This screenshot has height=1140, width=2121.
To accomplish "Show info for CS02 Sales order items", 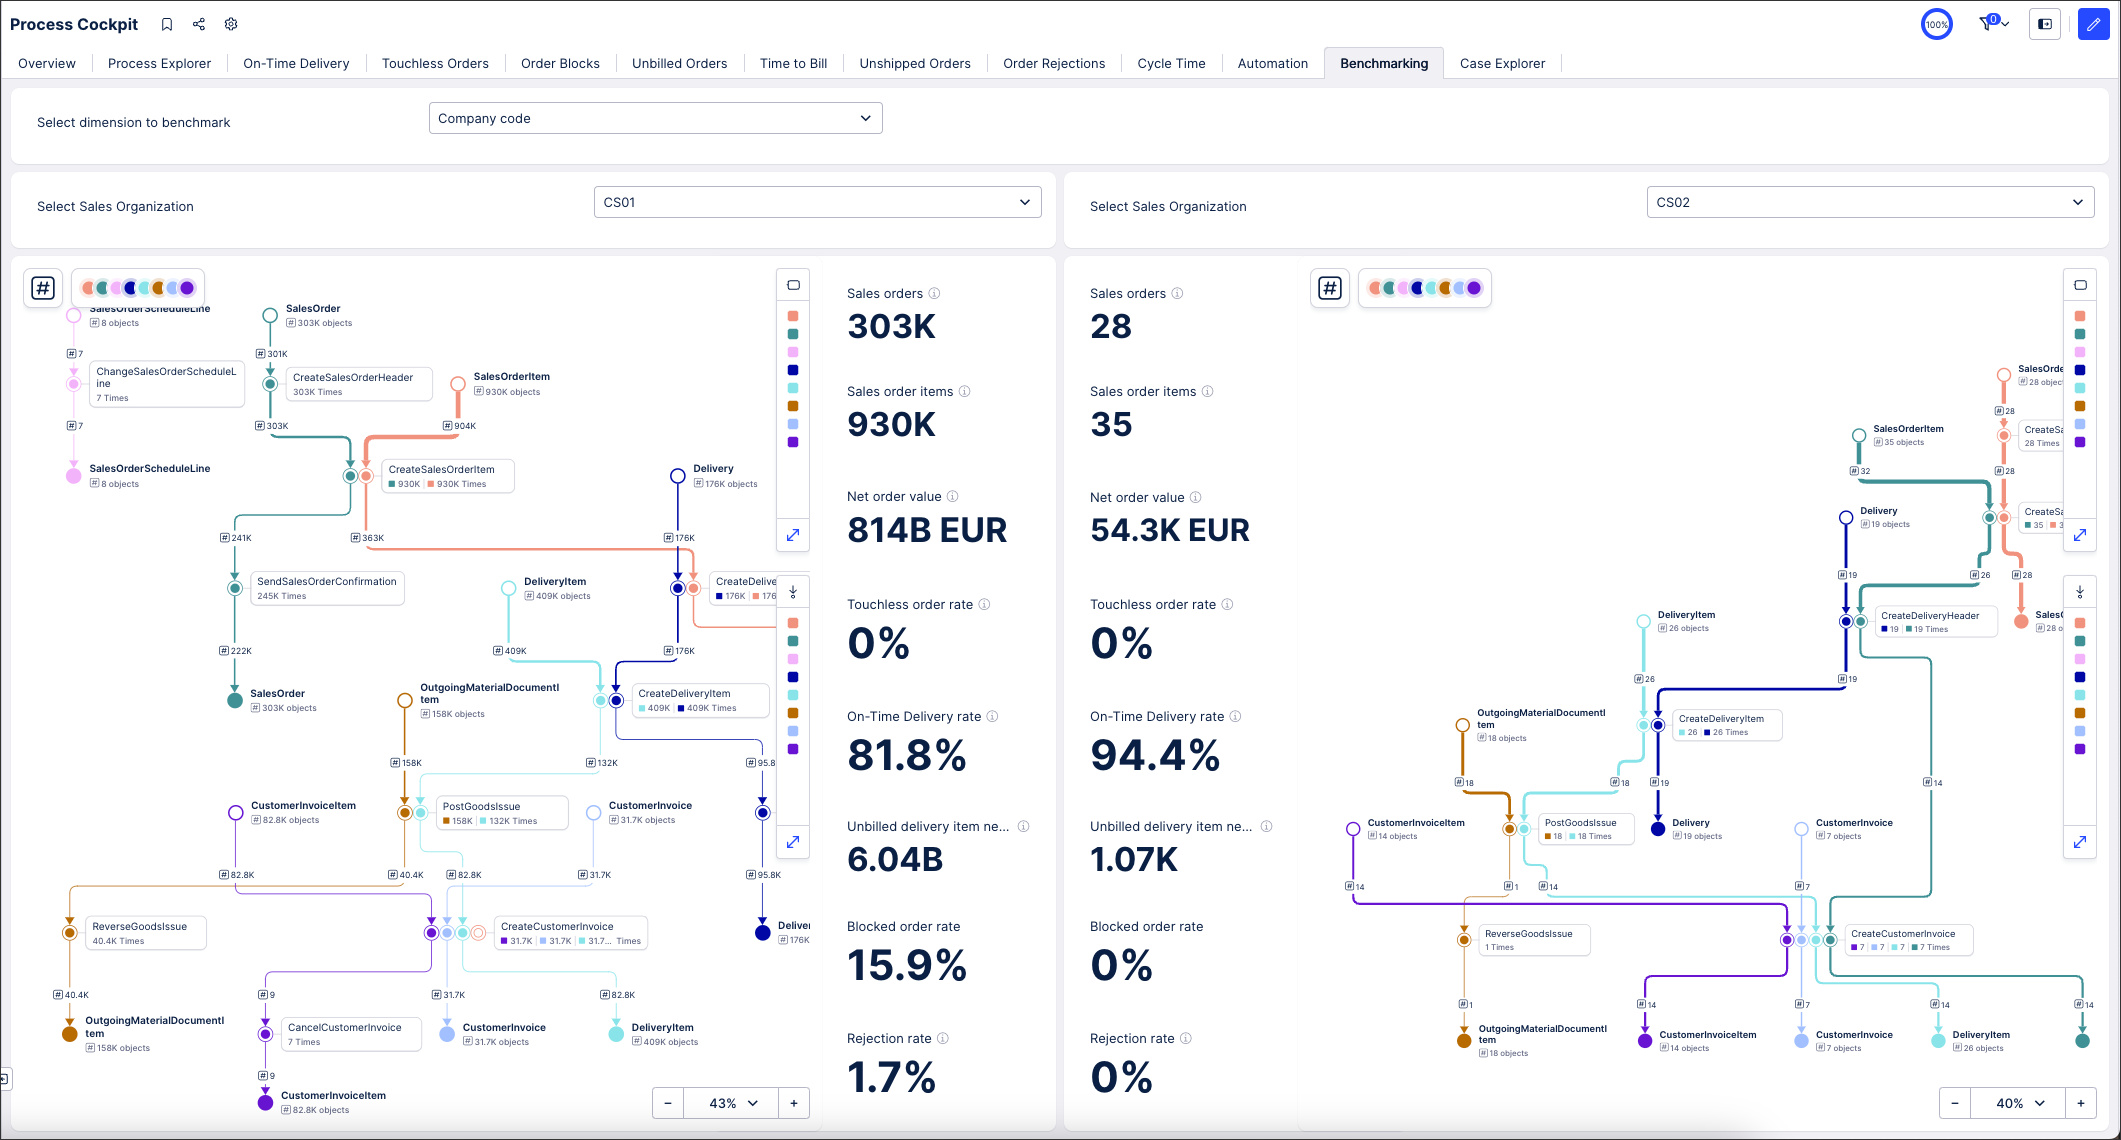I will tap(1207, 391).
